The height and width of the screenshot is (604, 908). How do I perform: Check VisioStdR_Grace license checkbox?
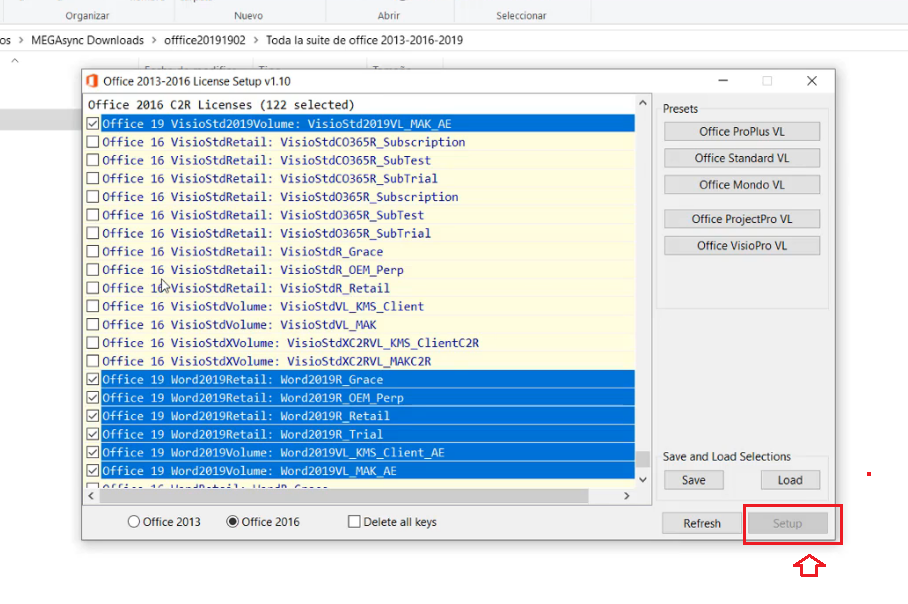tap(93, 251)
